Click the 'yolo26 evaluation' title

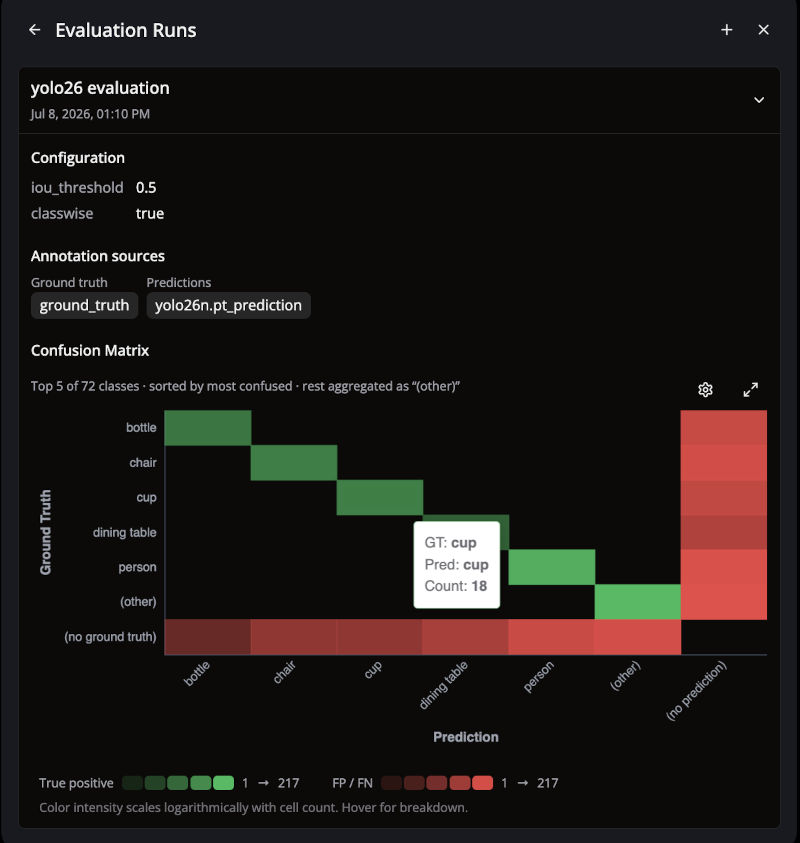pos(100,88)
